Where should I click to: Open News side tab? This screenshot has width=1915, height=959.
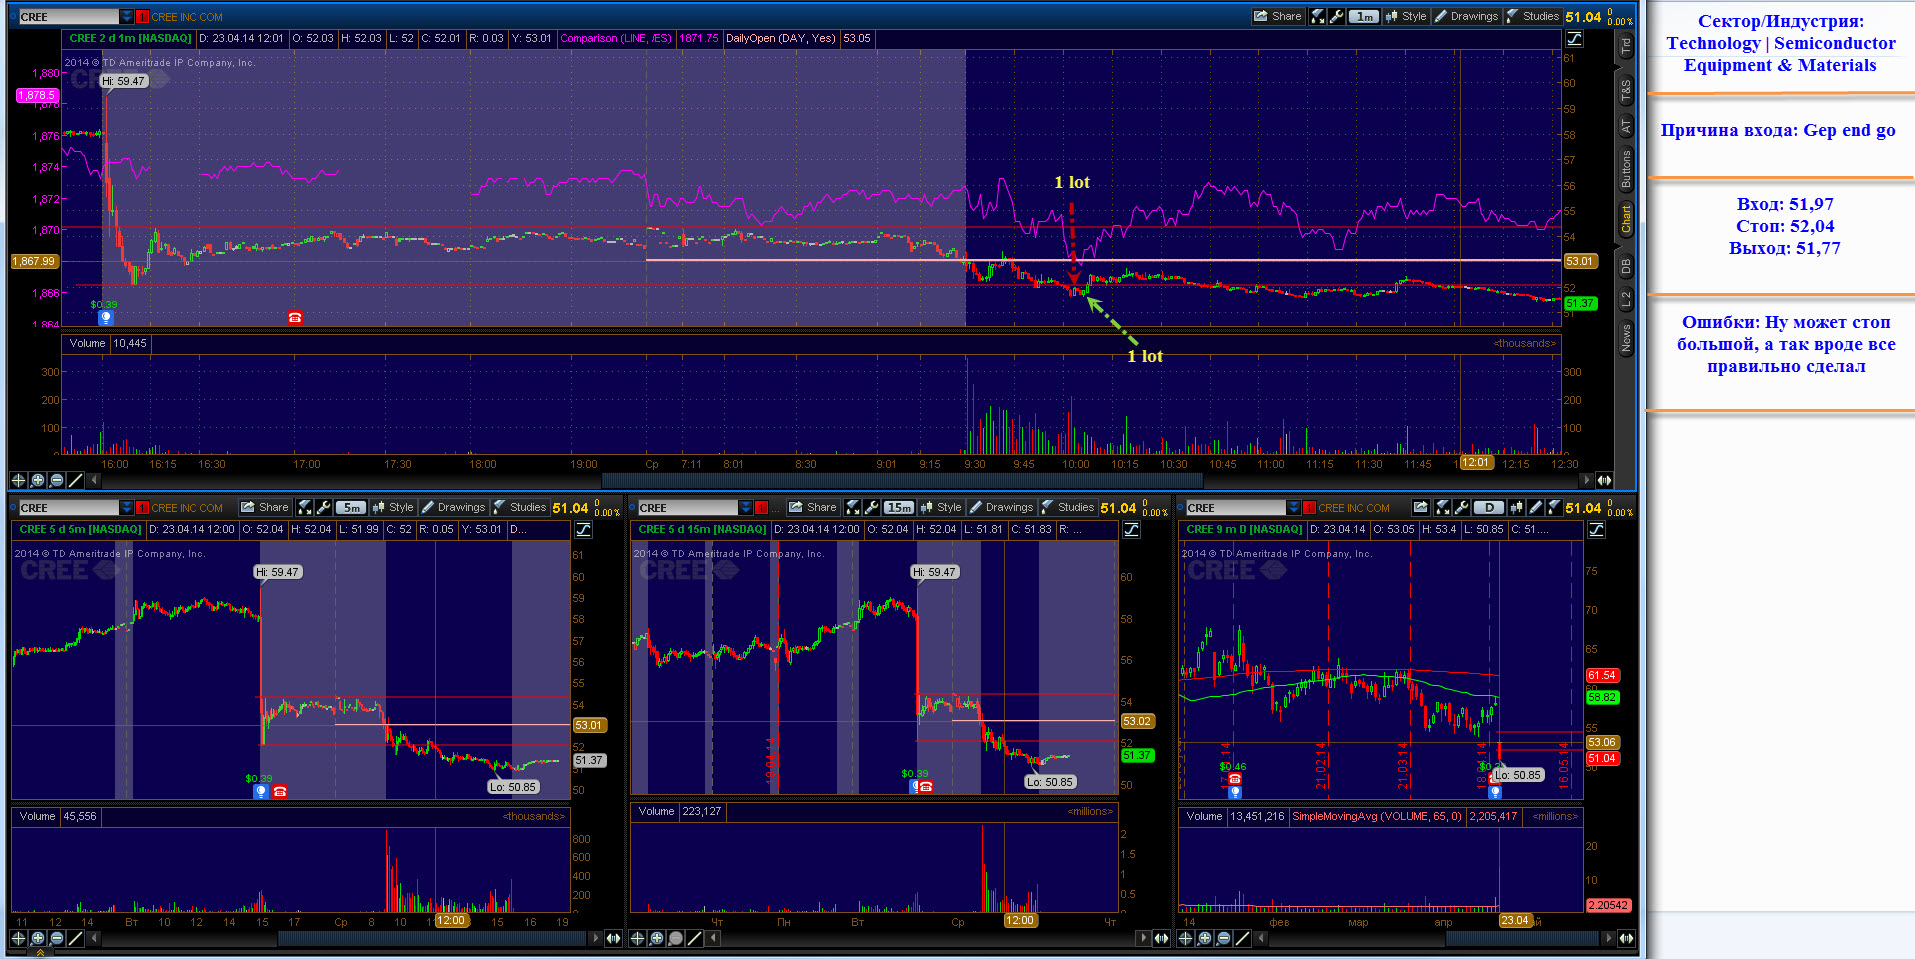pyautogui.click(x=1626, y=337)
